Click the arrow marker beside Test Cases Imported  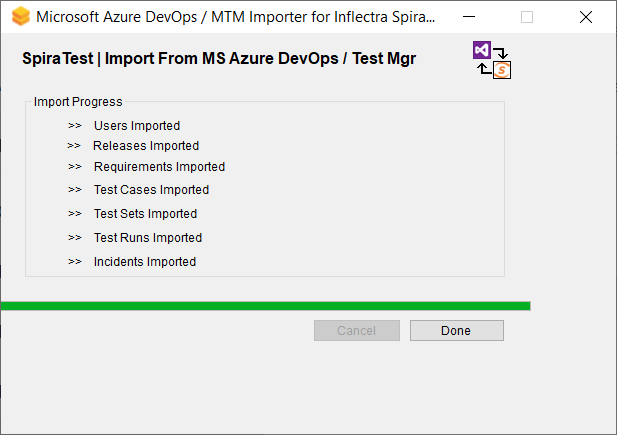point(75,190)
